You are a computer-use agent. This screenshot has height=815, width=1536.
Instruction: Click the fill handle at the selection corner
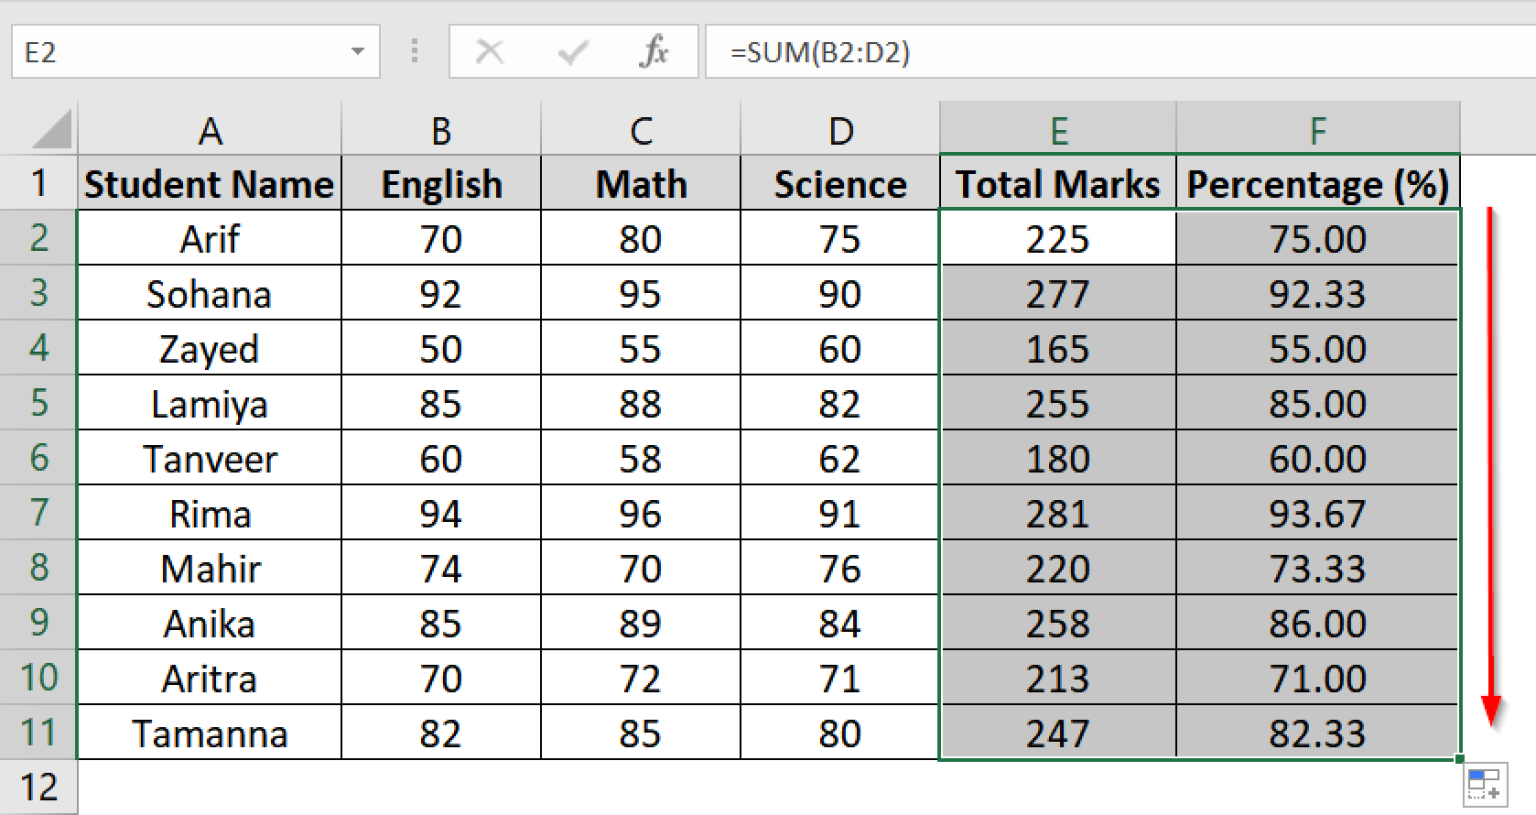click(1458, 758)
